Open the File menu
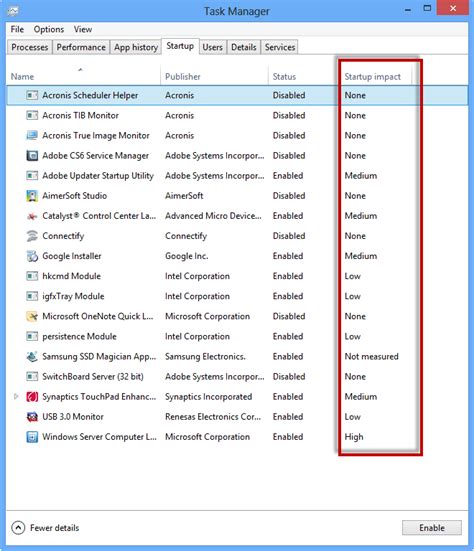Viewport: 474px width, 551px height. pyautogui.click(x=17, y=29)
